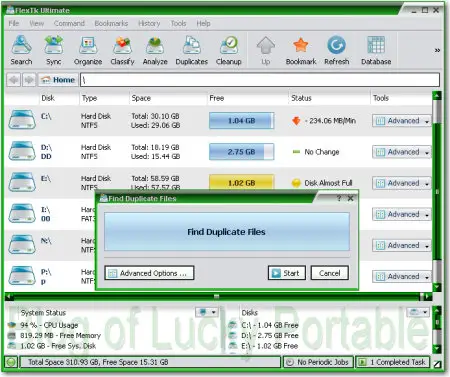This screenshot has width=450, height=377.
Task: Open the Help menu
Action: pos(203,23)
